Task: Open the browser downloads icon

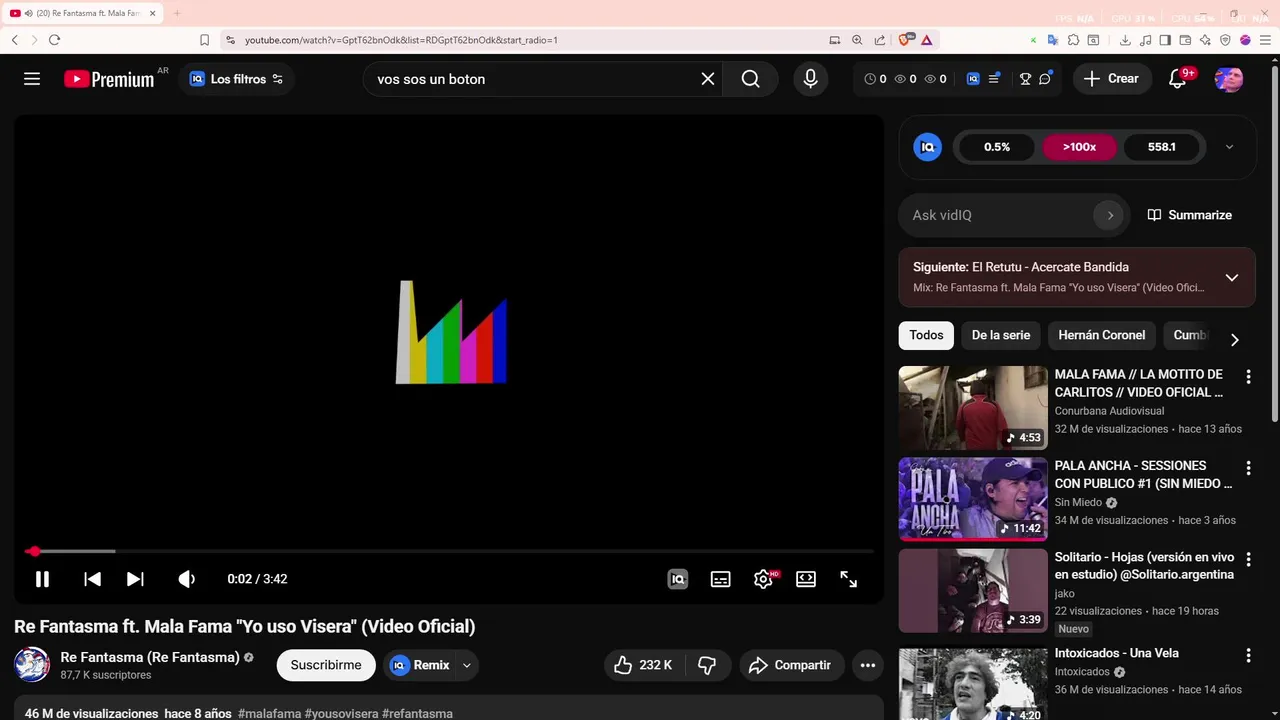Action: pos(1125,40)
